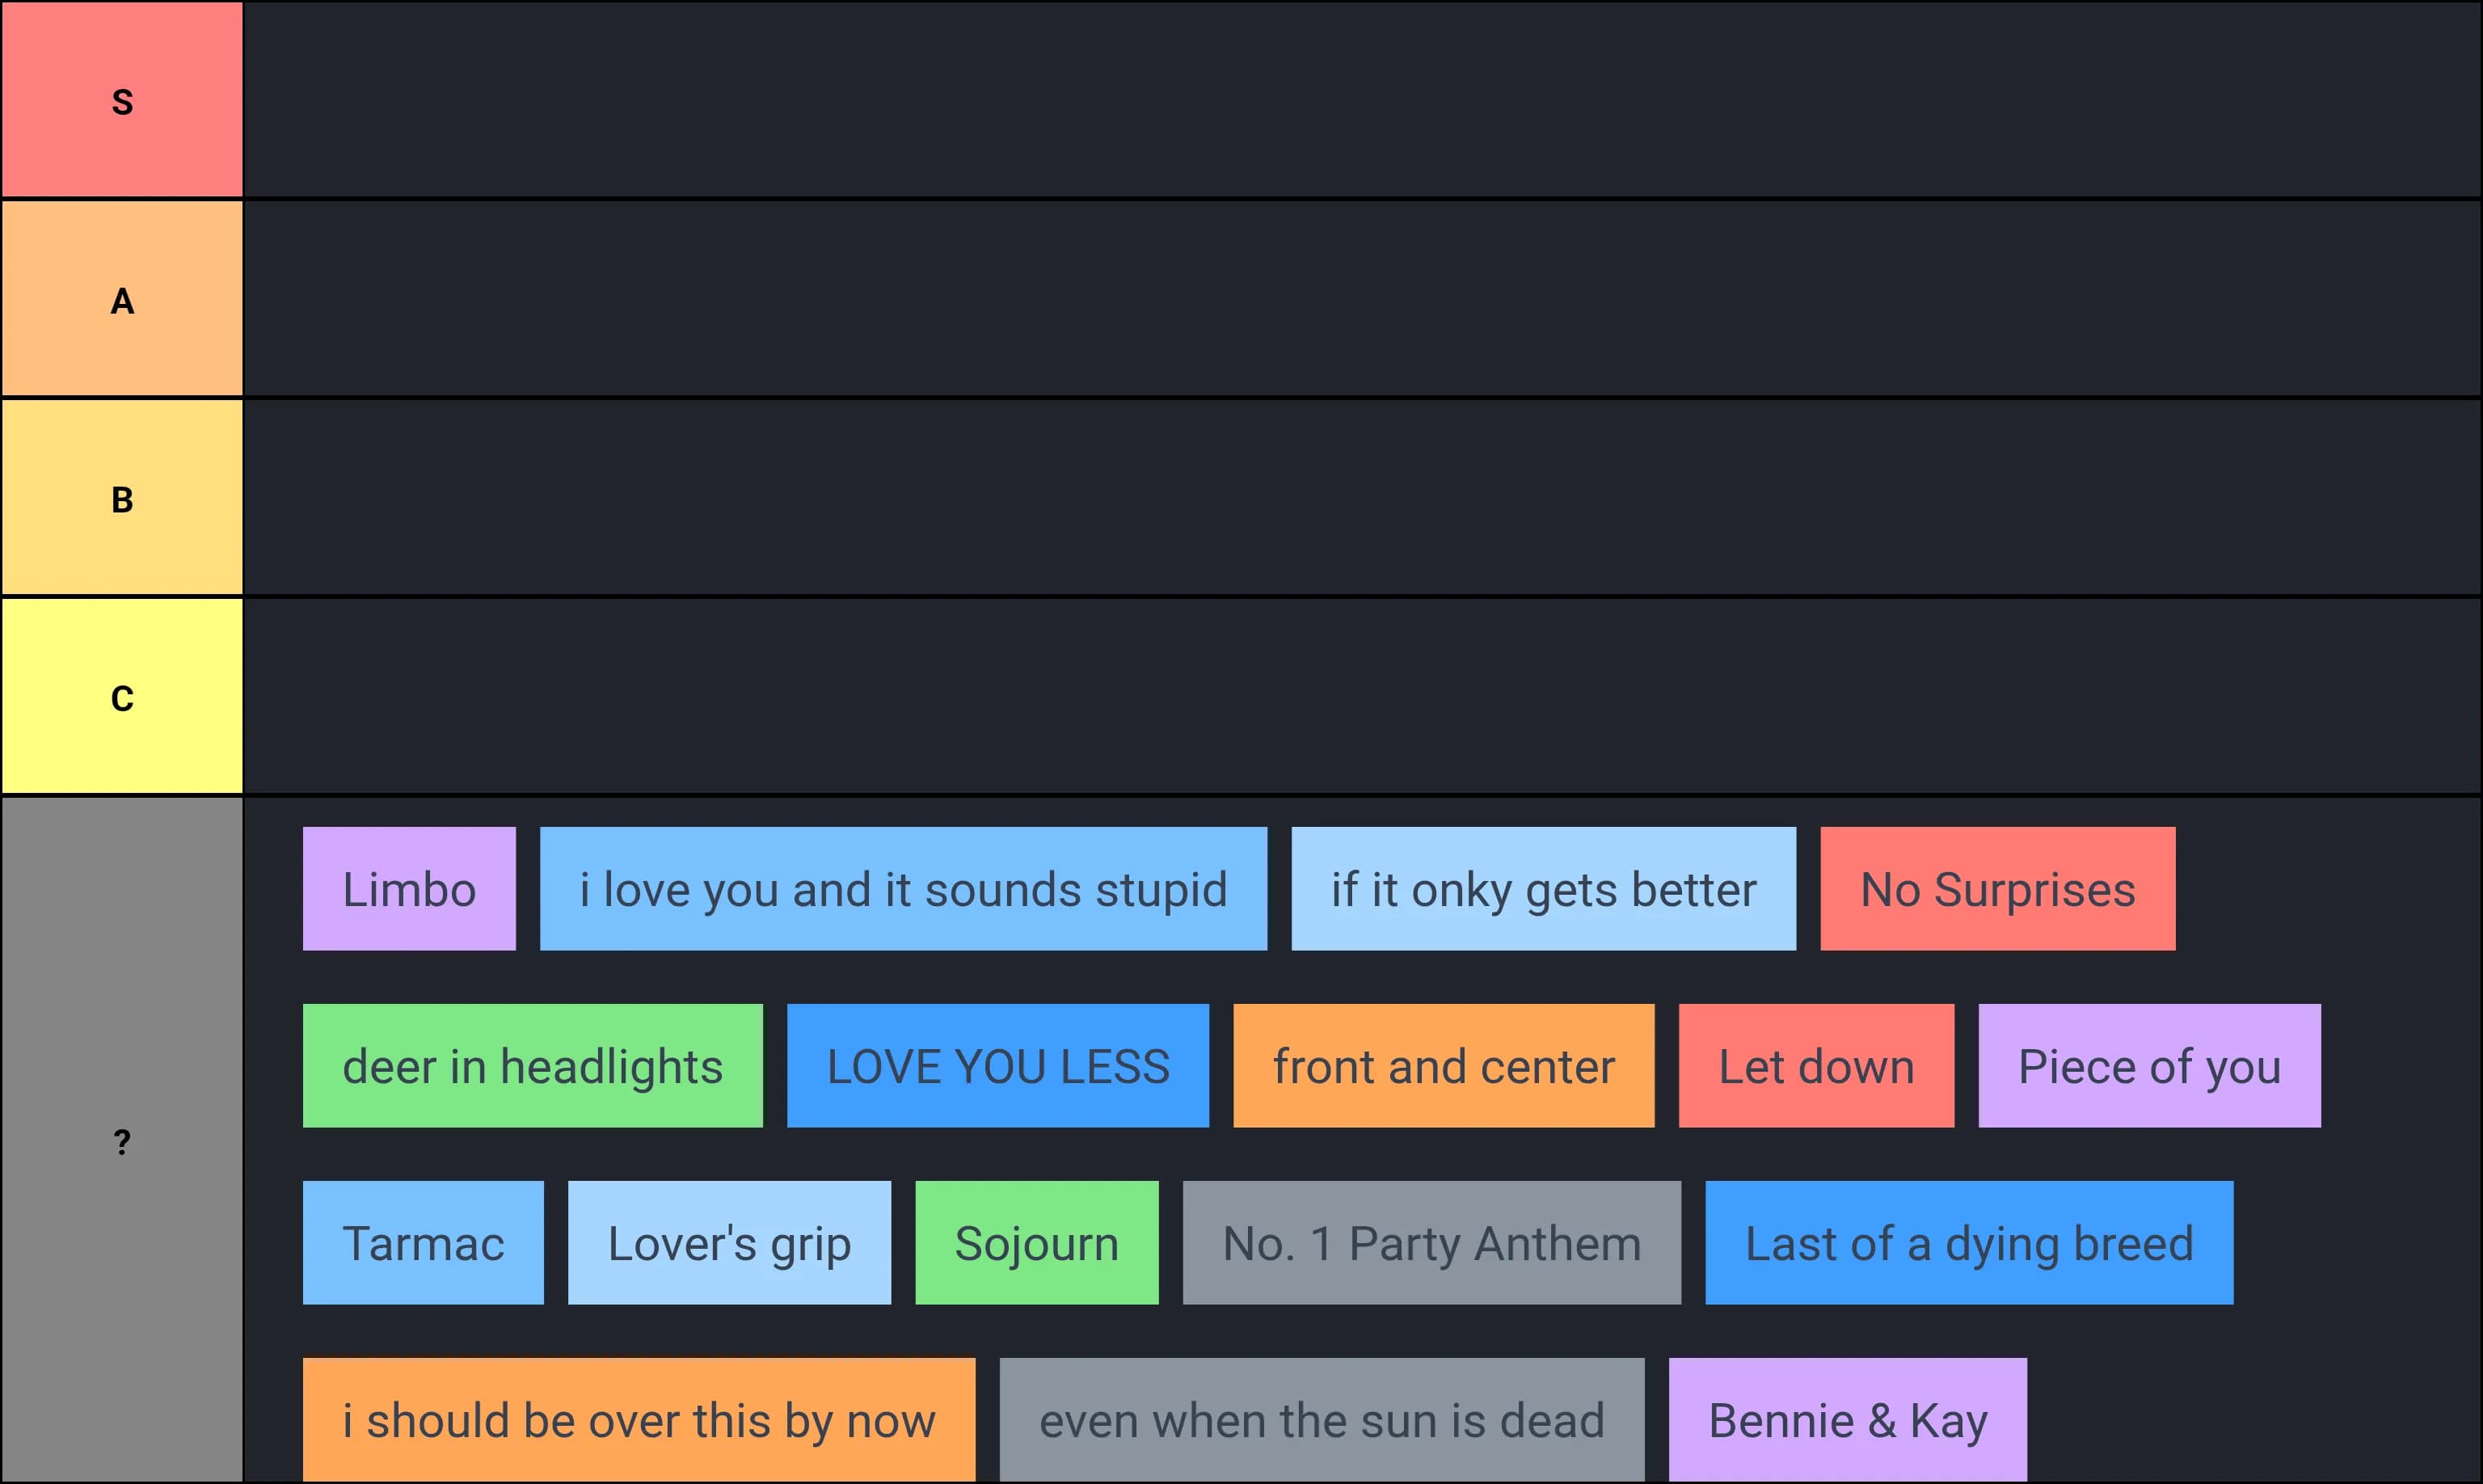Click the red S tier label
Image resolution: width=2483 pixels, height=1484 pixels.
(x=122, y=100)
